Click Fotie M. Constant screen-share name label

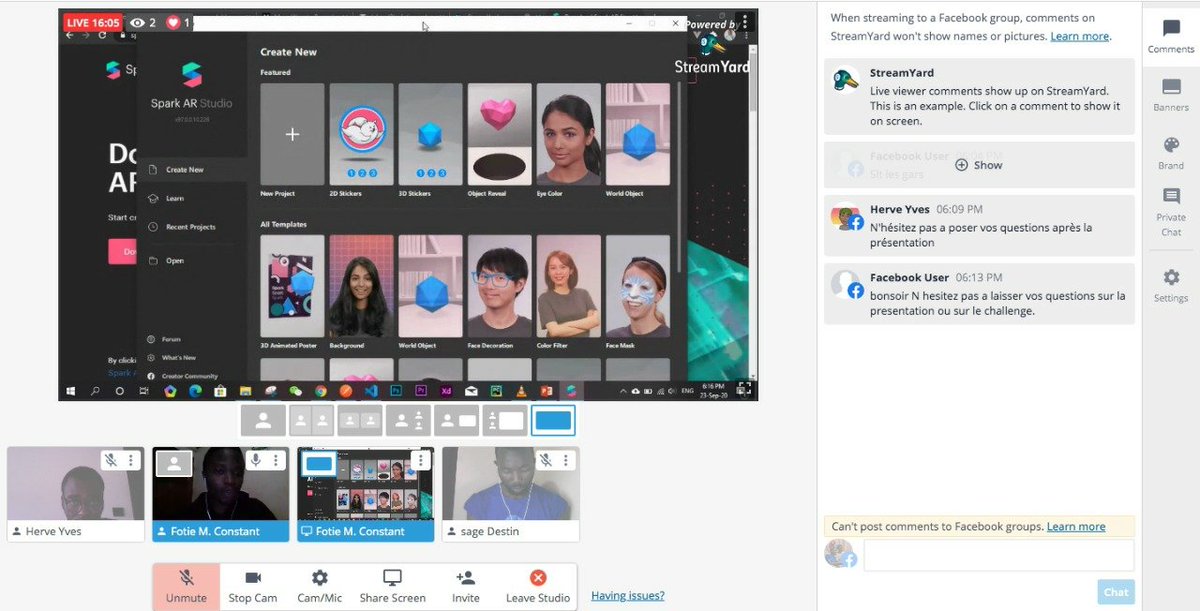(x=360, y=531)
